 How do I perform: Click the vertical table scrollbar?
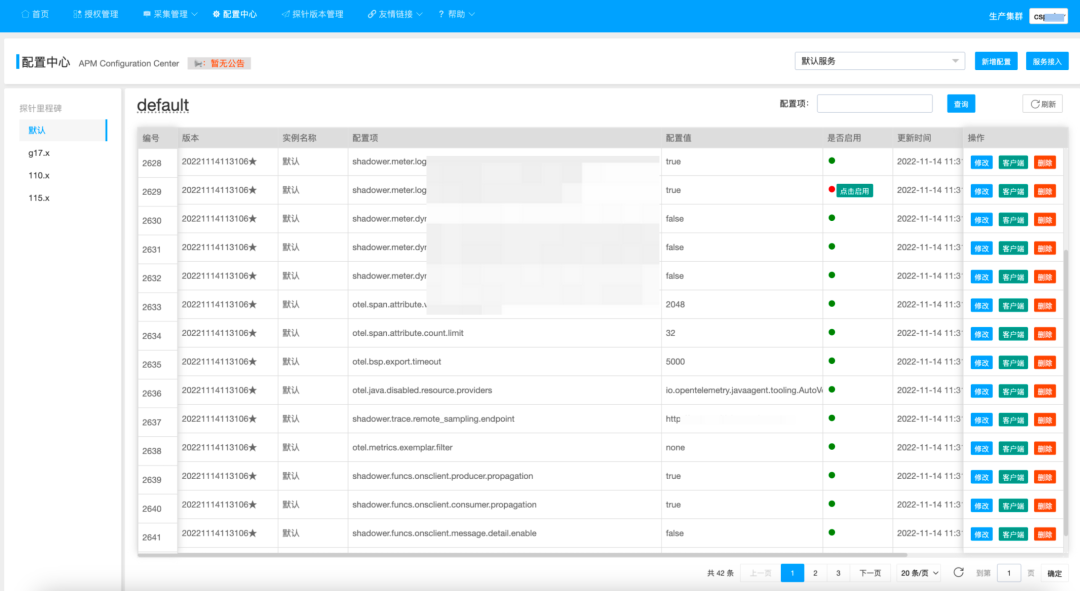click(1066, 393)
